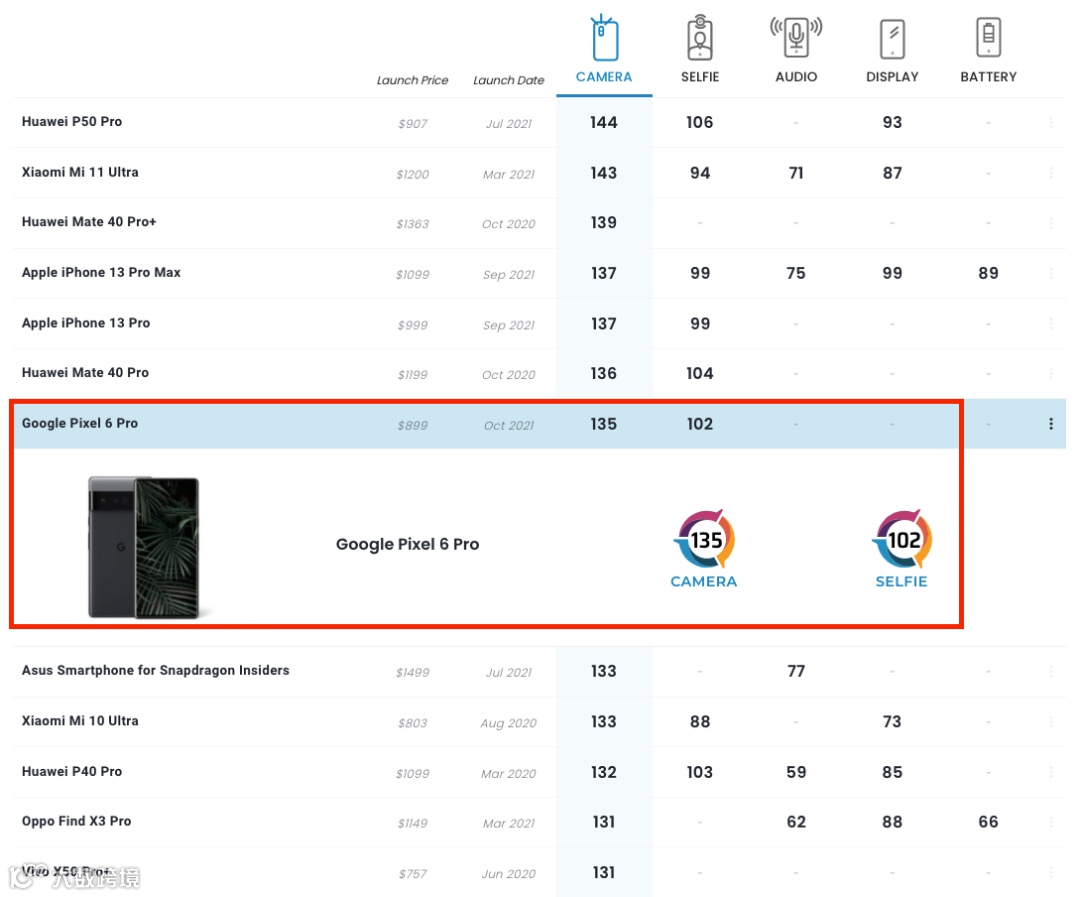Click audio score 71 for Xiaomi Mi 11 Ultra
This screenshot has width=1080, height=897.
pyautogui.click(x=796, y=173)
